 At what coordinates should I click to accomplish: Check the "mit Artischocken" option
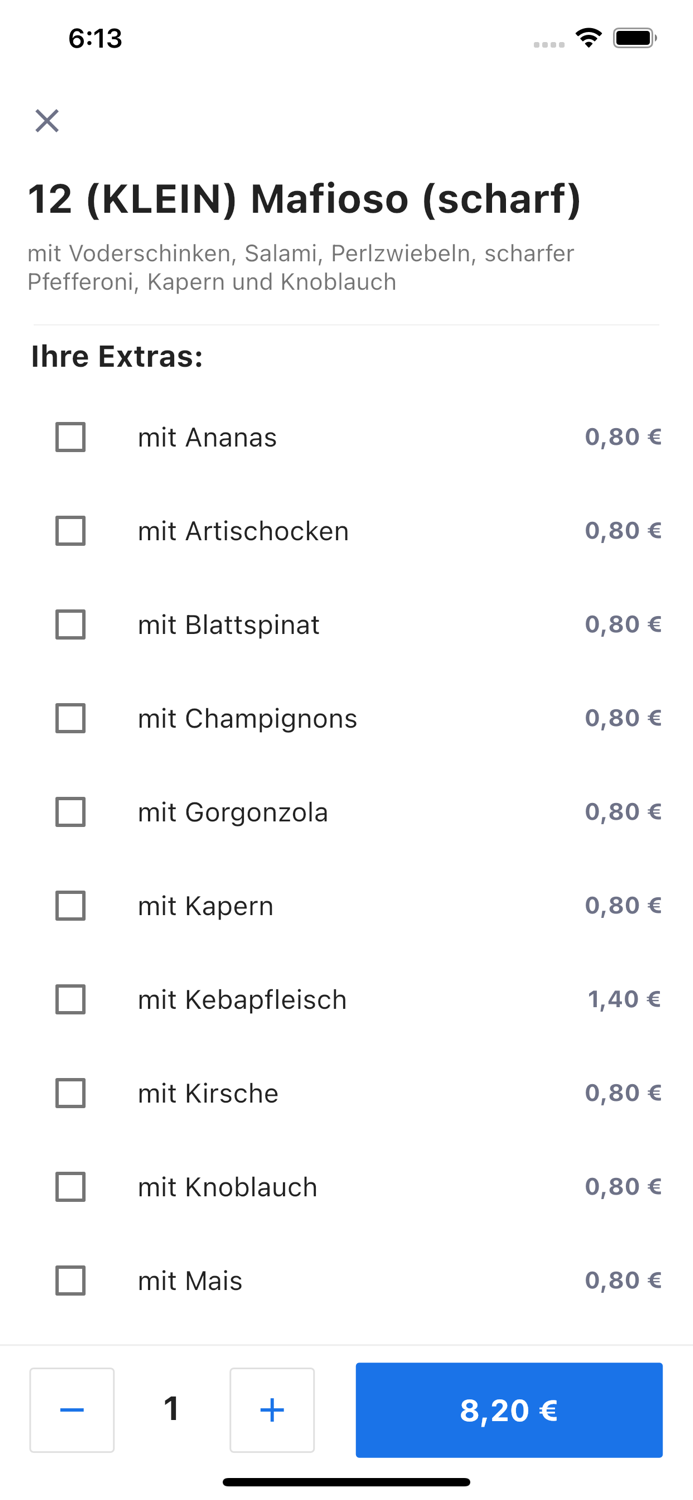click(x=70, y=531)
